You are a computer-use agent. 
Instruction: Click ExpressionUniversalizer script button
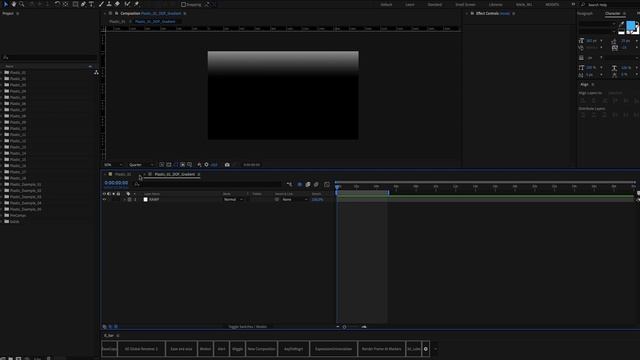pyautogui.click(x=333, y=349)
